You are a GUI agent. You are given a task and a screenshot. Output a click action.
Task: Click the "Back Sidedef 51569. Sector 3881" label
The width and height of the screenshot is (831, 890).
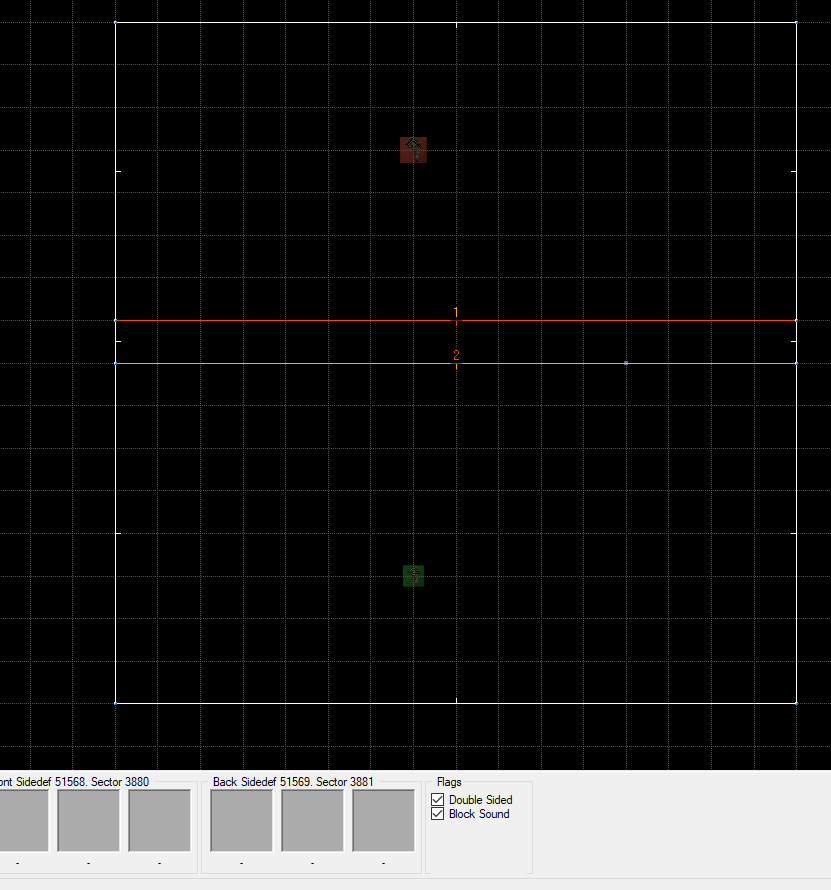[293, 782]
